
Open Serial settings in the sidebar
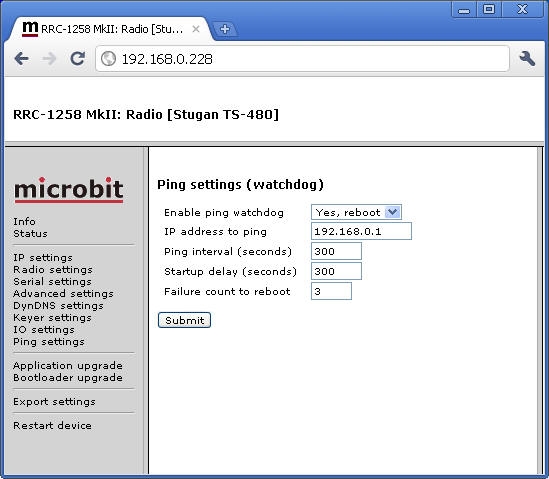coord(52,282)
